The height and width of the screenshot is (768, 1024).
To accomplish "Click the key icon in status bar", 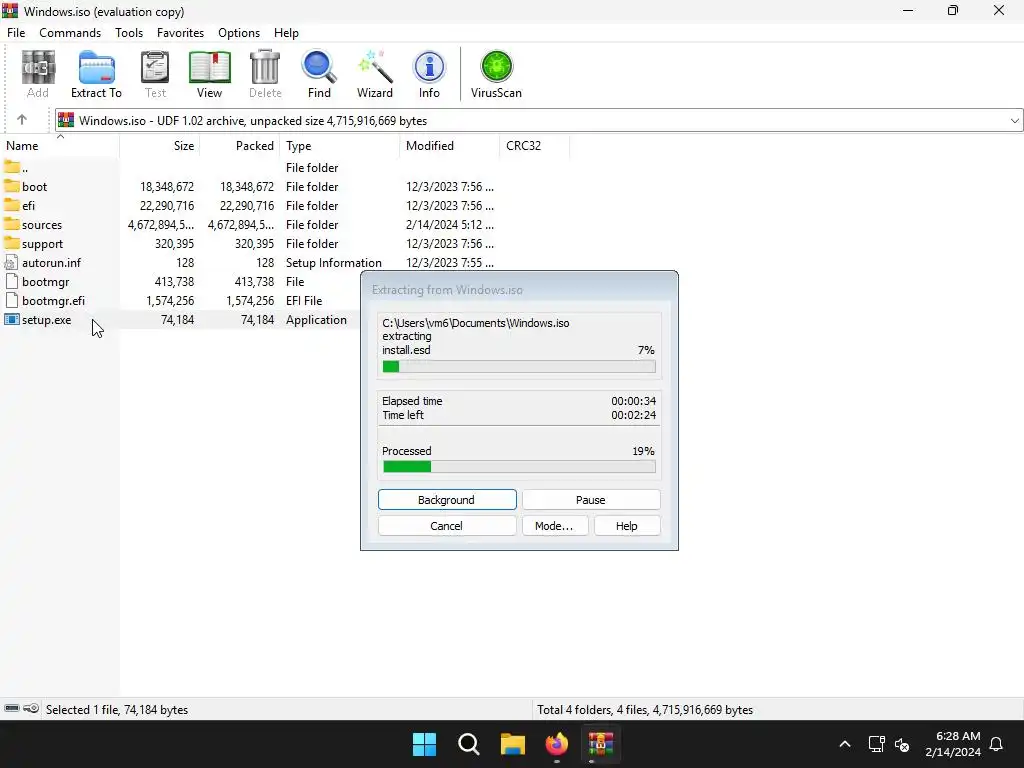I will pyautogui.click(x=31, y=709).
